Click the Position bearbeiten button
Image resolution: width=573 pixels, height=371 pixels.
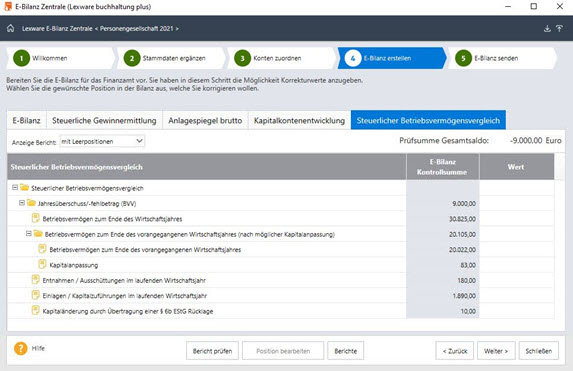(x=283, y=351)
